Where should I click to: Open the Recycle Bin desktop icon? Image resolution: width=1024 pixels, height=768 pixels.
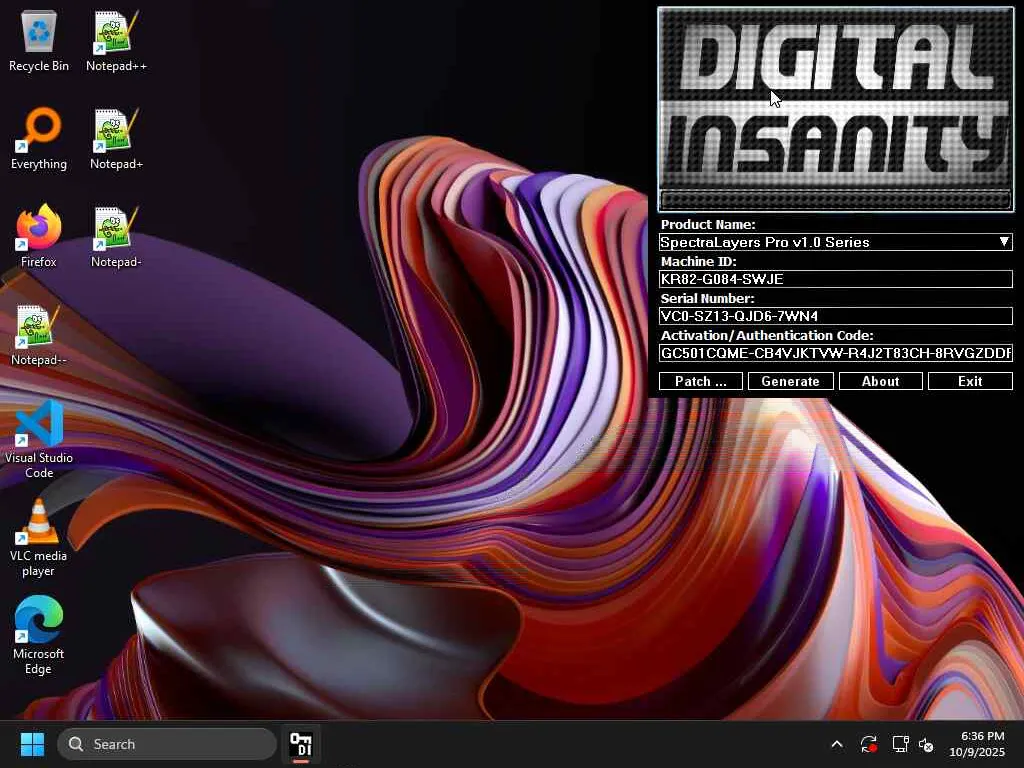[x=39, y=42]
